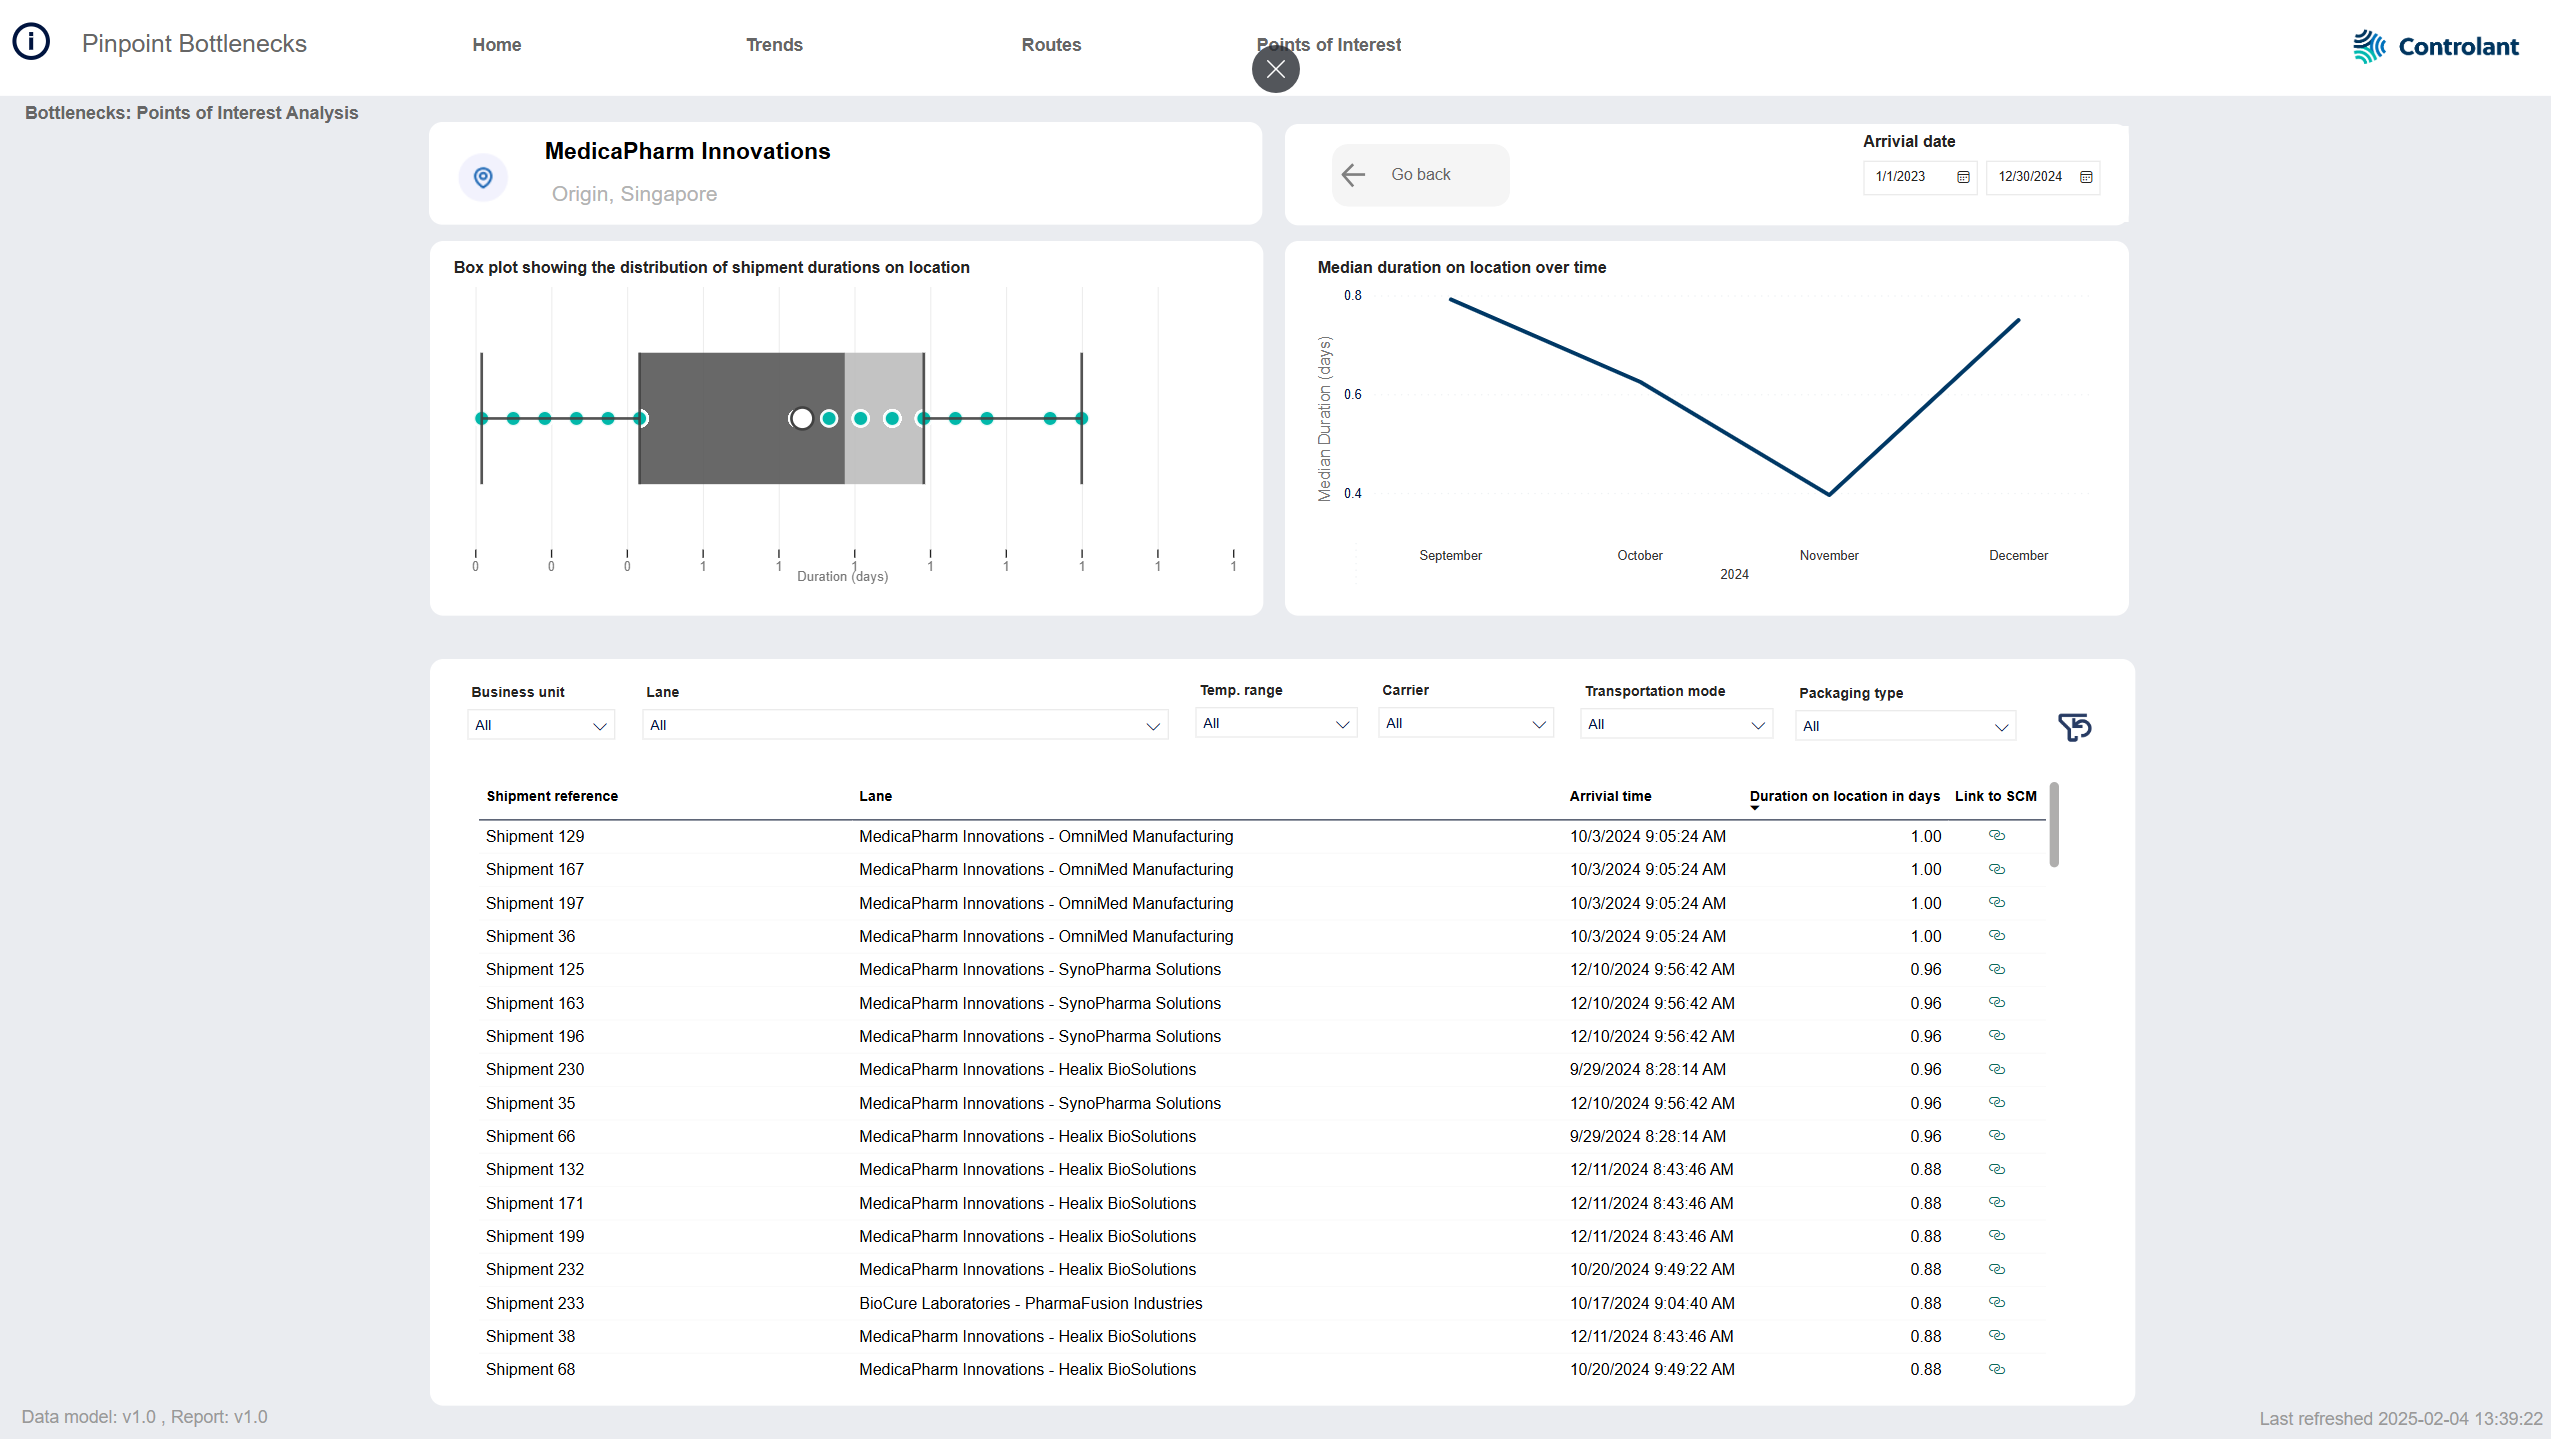Expand the Temp. range dropdown
This screenshot has height=1439, width=2551.
(x=1276, y=723)
